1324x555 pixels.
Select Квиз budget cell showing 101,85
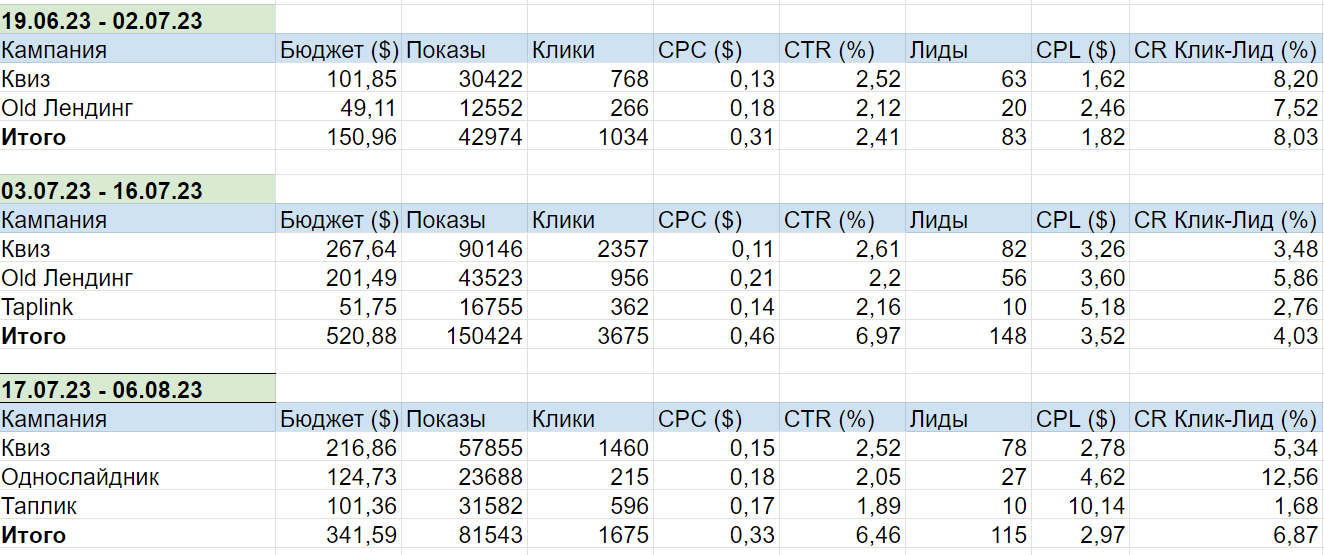(339, 78)
